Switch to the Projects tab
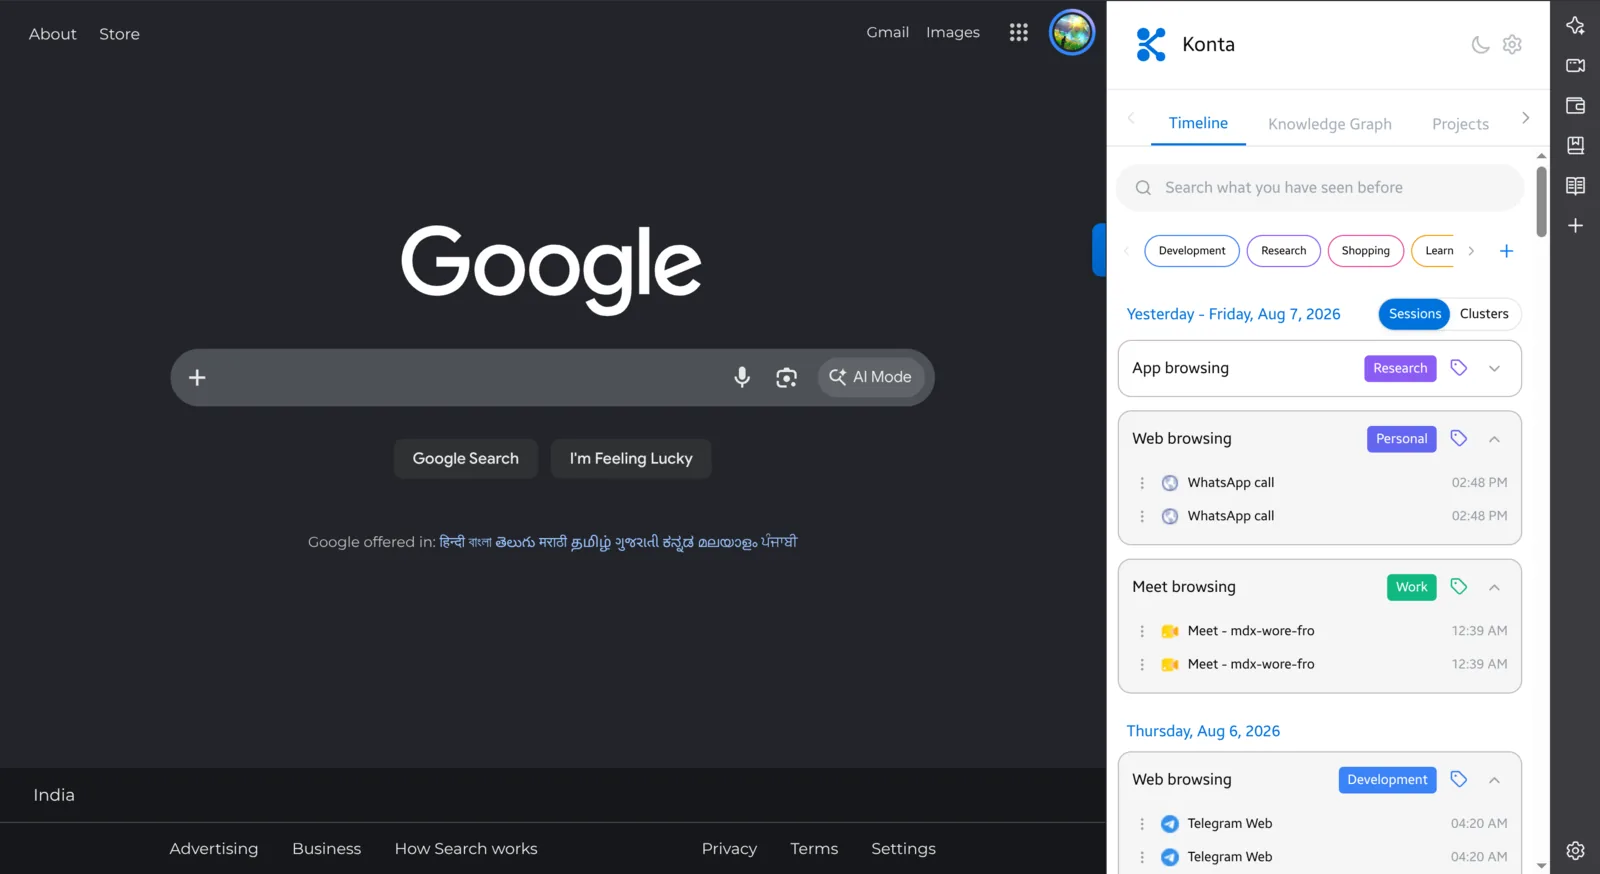Viewport: 1600px width, 874px height. pos(1460,124)
